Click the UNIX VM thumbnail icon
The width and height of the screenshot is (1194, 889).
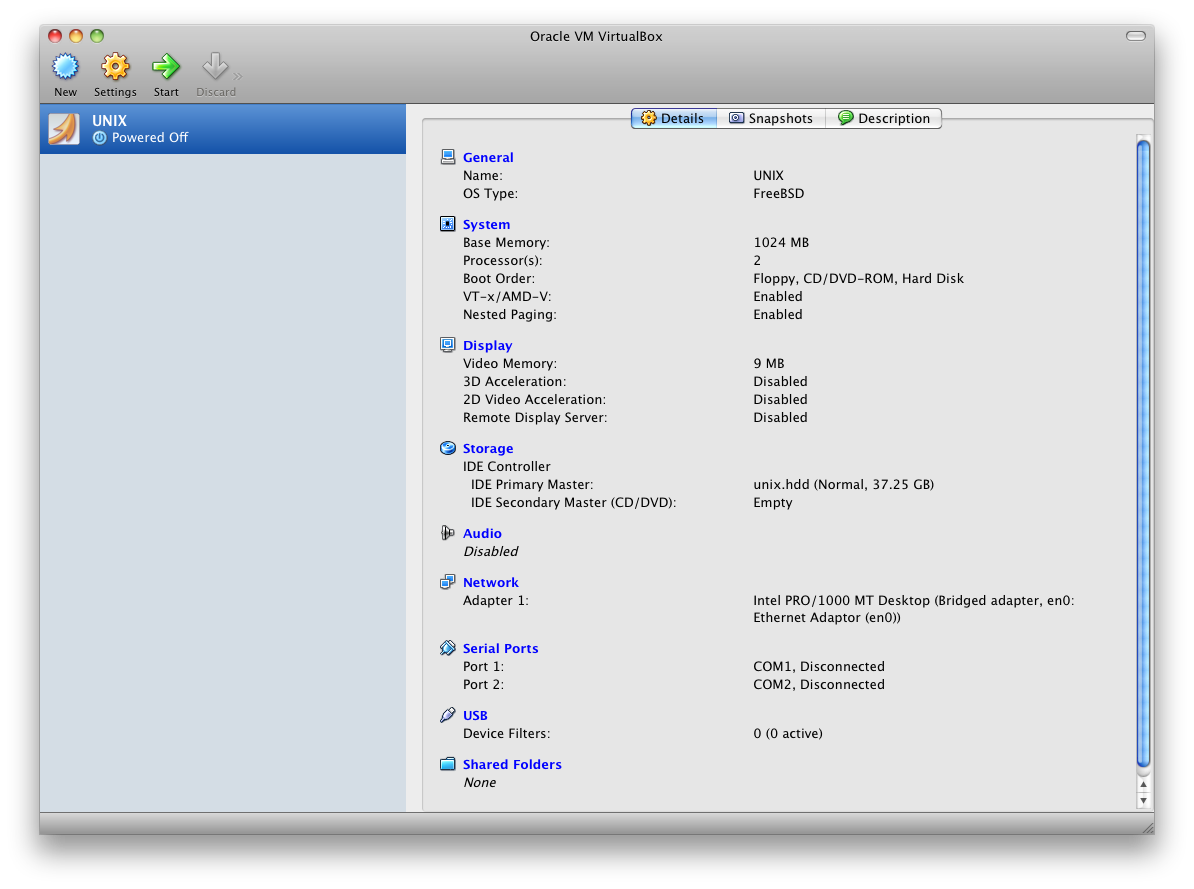pyautogui.click(x=63, y=128)
